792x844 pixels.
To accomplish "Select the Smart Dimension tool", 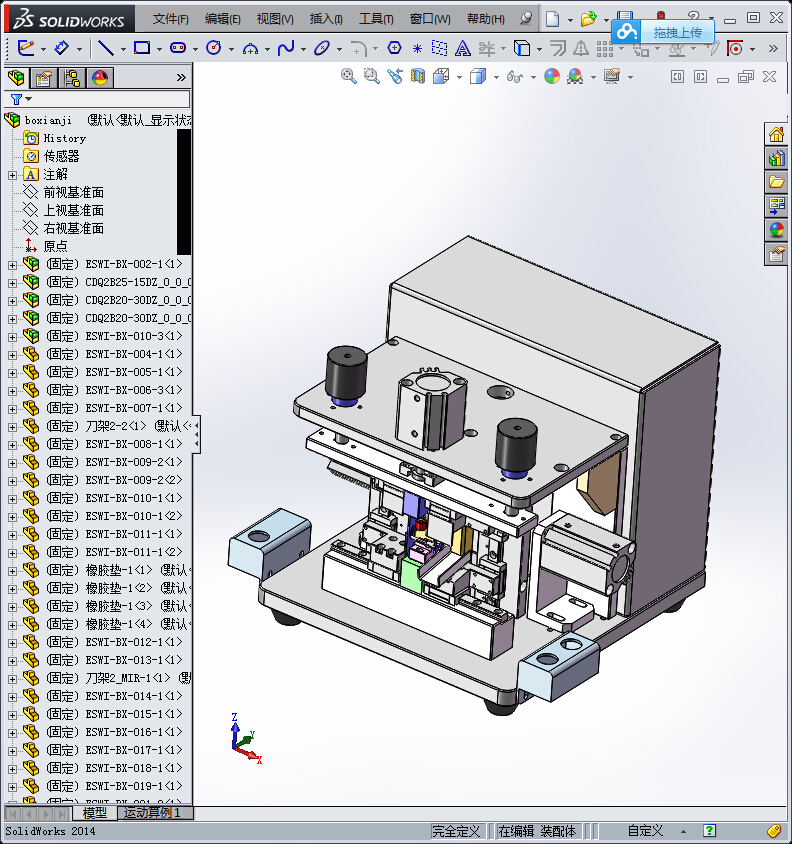I will (x=61, y=48).
